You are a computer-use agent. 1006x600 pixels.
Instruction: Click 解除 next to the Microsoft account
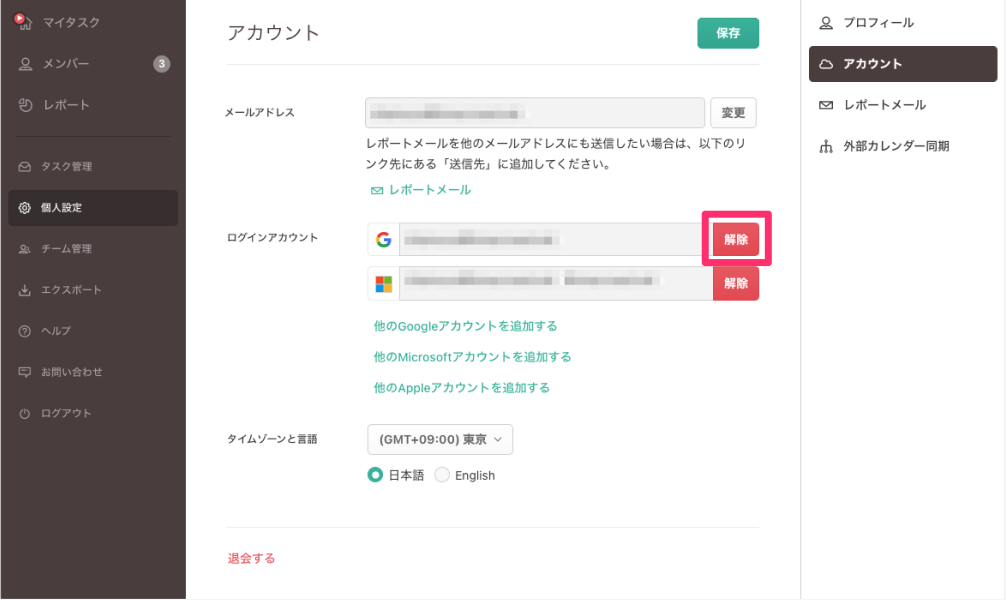tap(736, 283)
